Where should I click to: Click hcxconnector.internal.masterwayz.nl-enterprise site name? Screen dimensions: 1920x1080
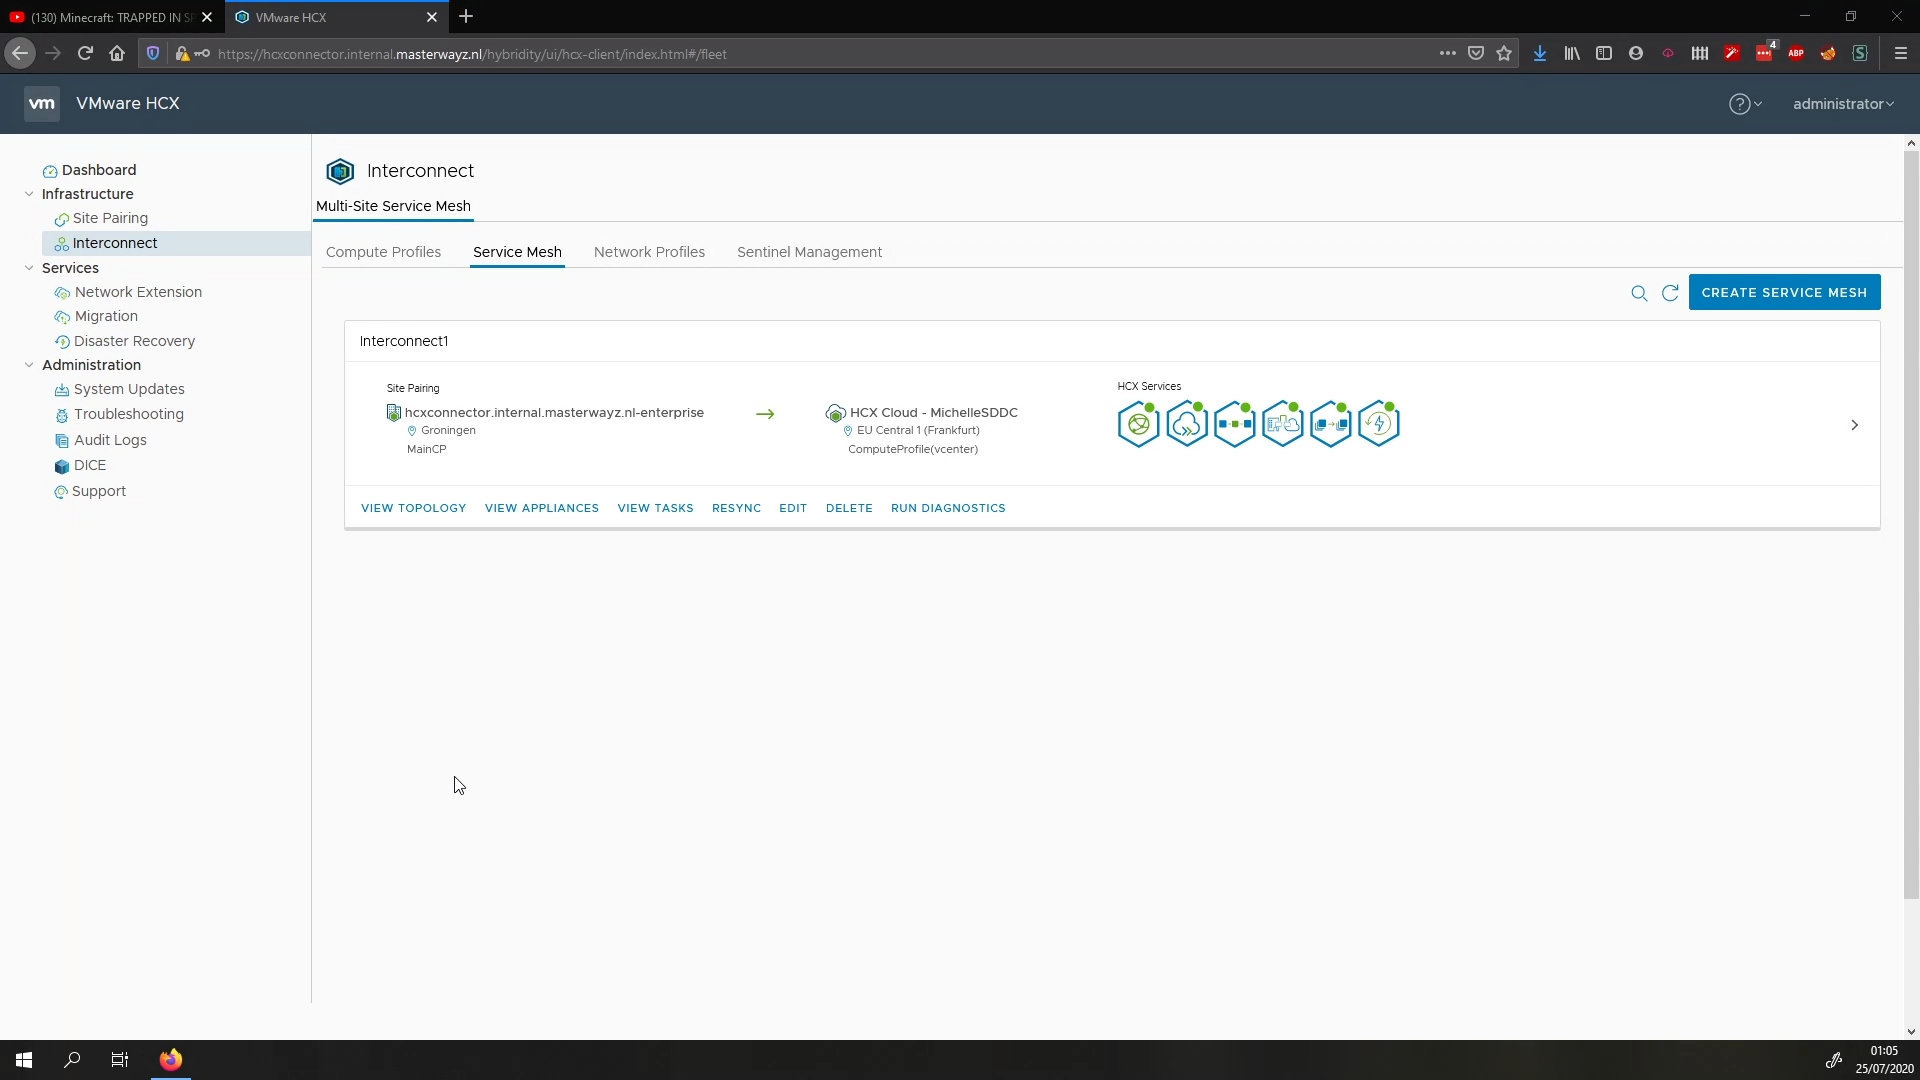tap(554, 412)
